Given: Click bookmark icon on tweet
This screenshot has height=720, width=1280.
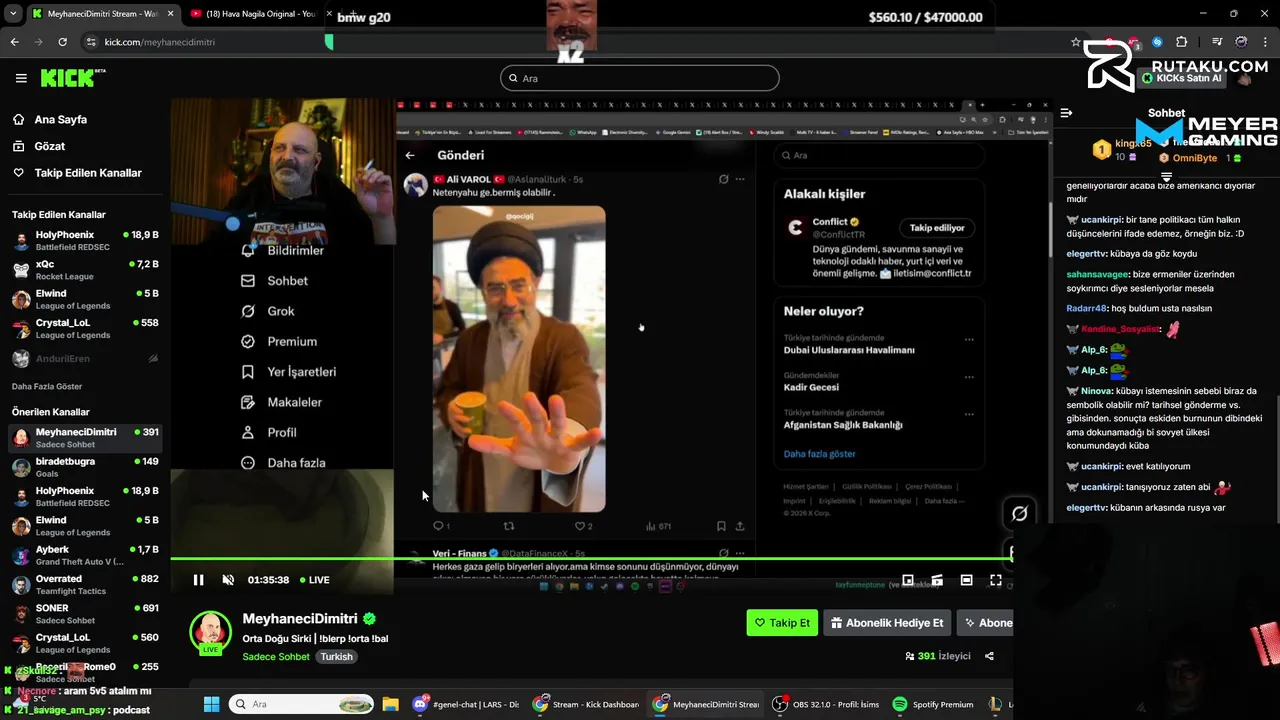Looking at the screenshot, I should click(721, 526).
